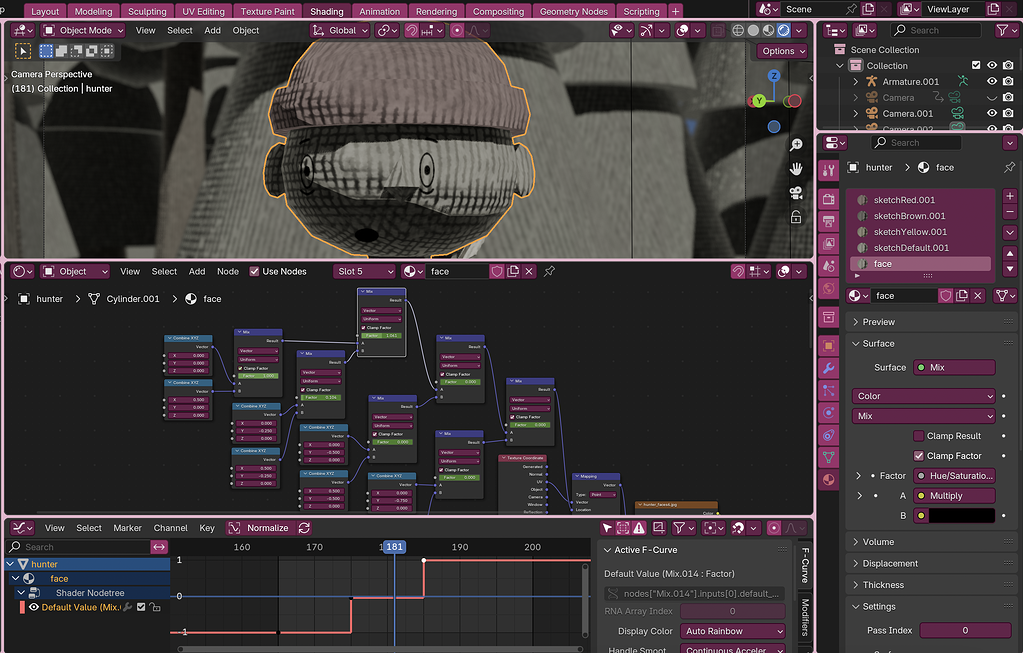Click A input Multiply link button

tap(954, 496)
